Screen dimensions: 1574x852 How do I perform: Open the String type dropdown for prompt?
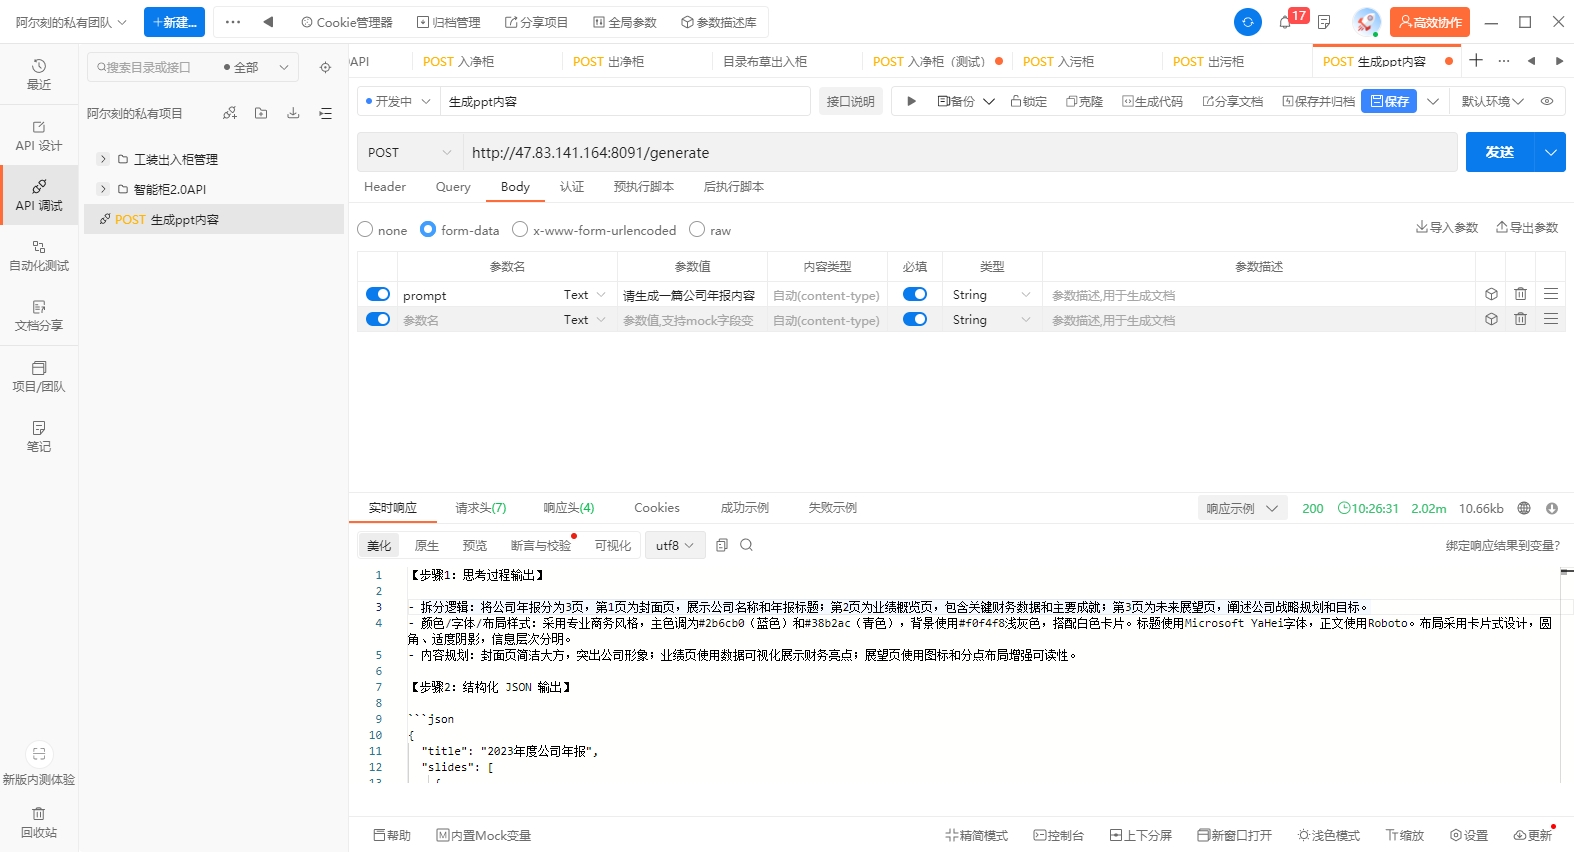[992, 294]
